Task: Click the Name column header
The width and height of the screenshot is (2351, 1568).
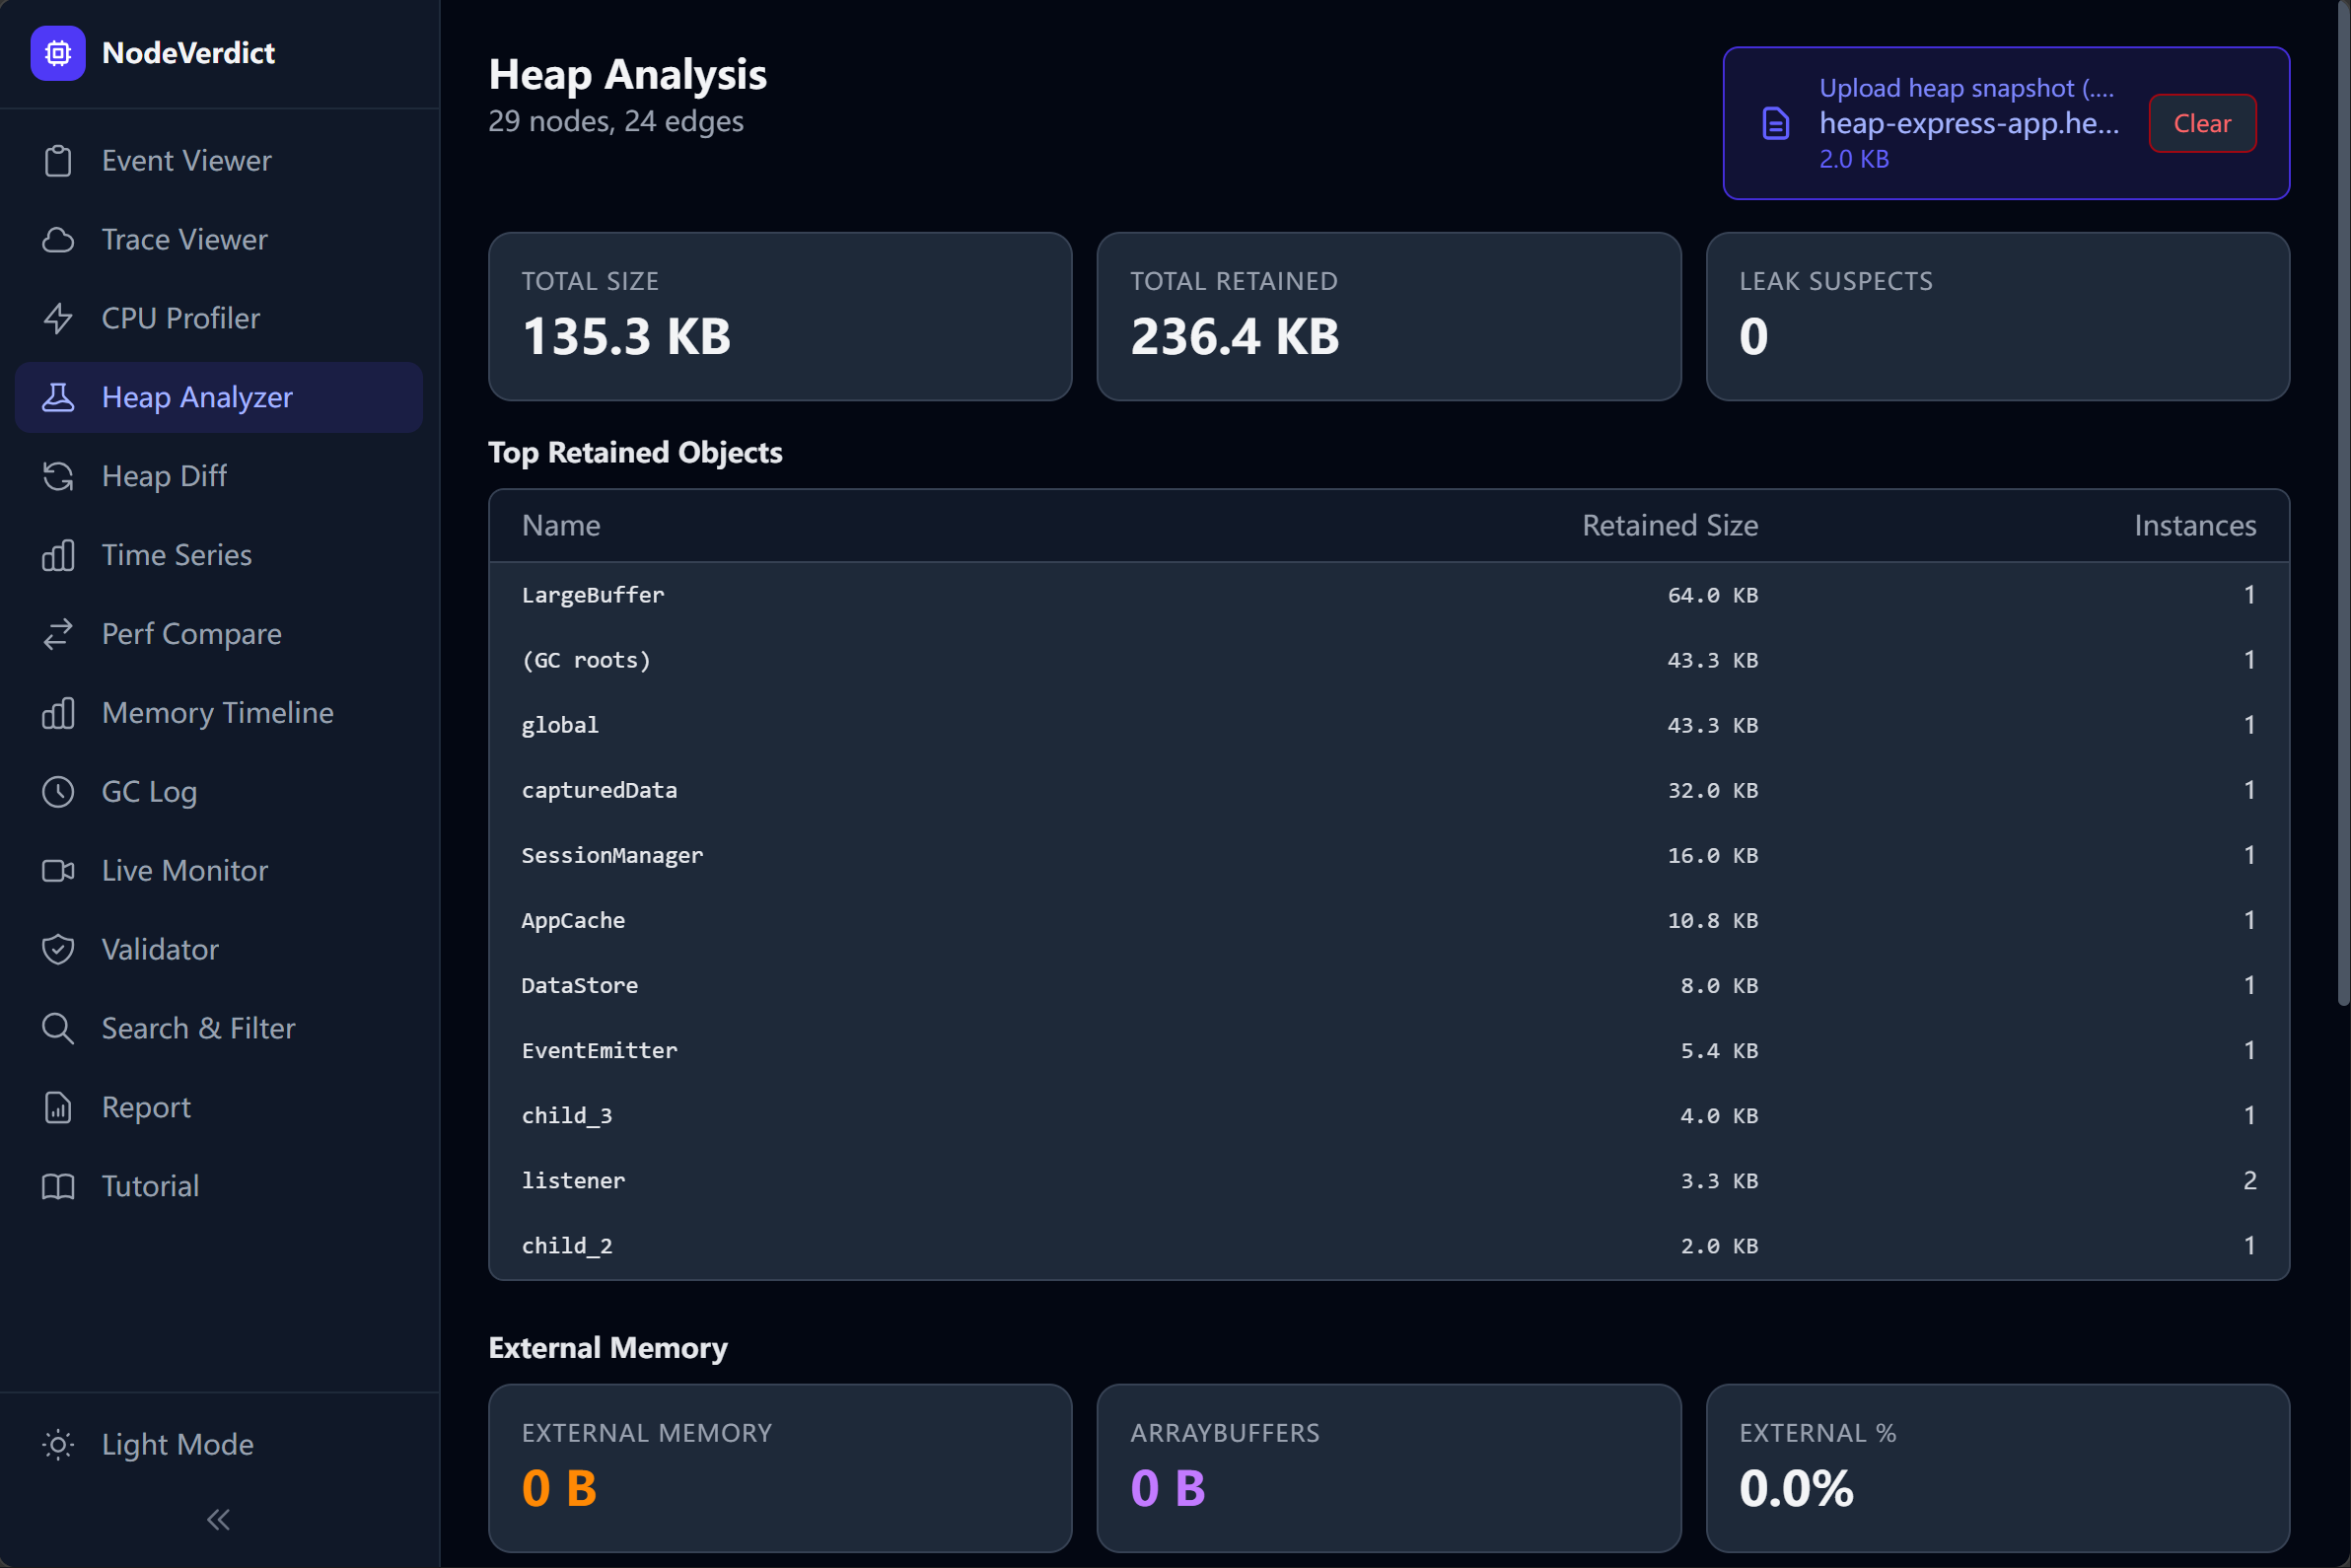Action: 561,526
